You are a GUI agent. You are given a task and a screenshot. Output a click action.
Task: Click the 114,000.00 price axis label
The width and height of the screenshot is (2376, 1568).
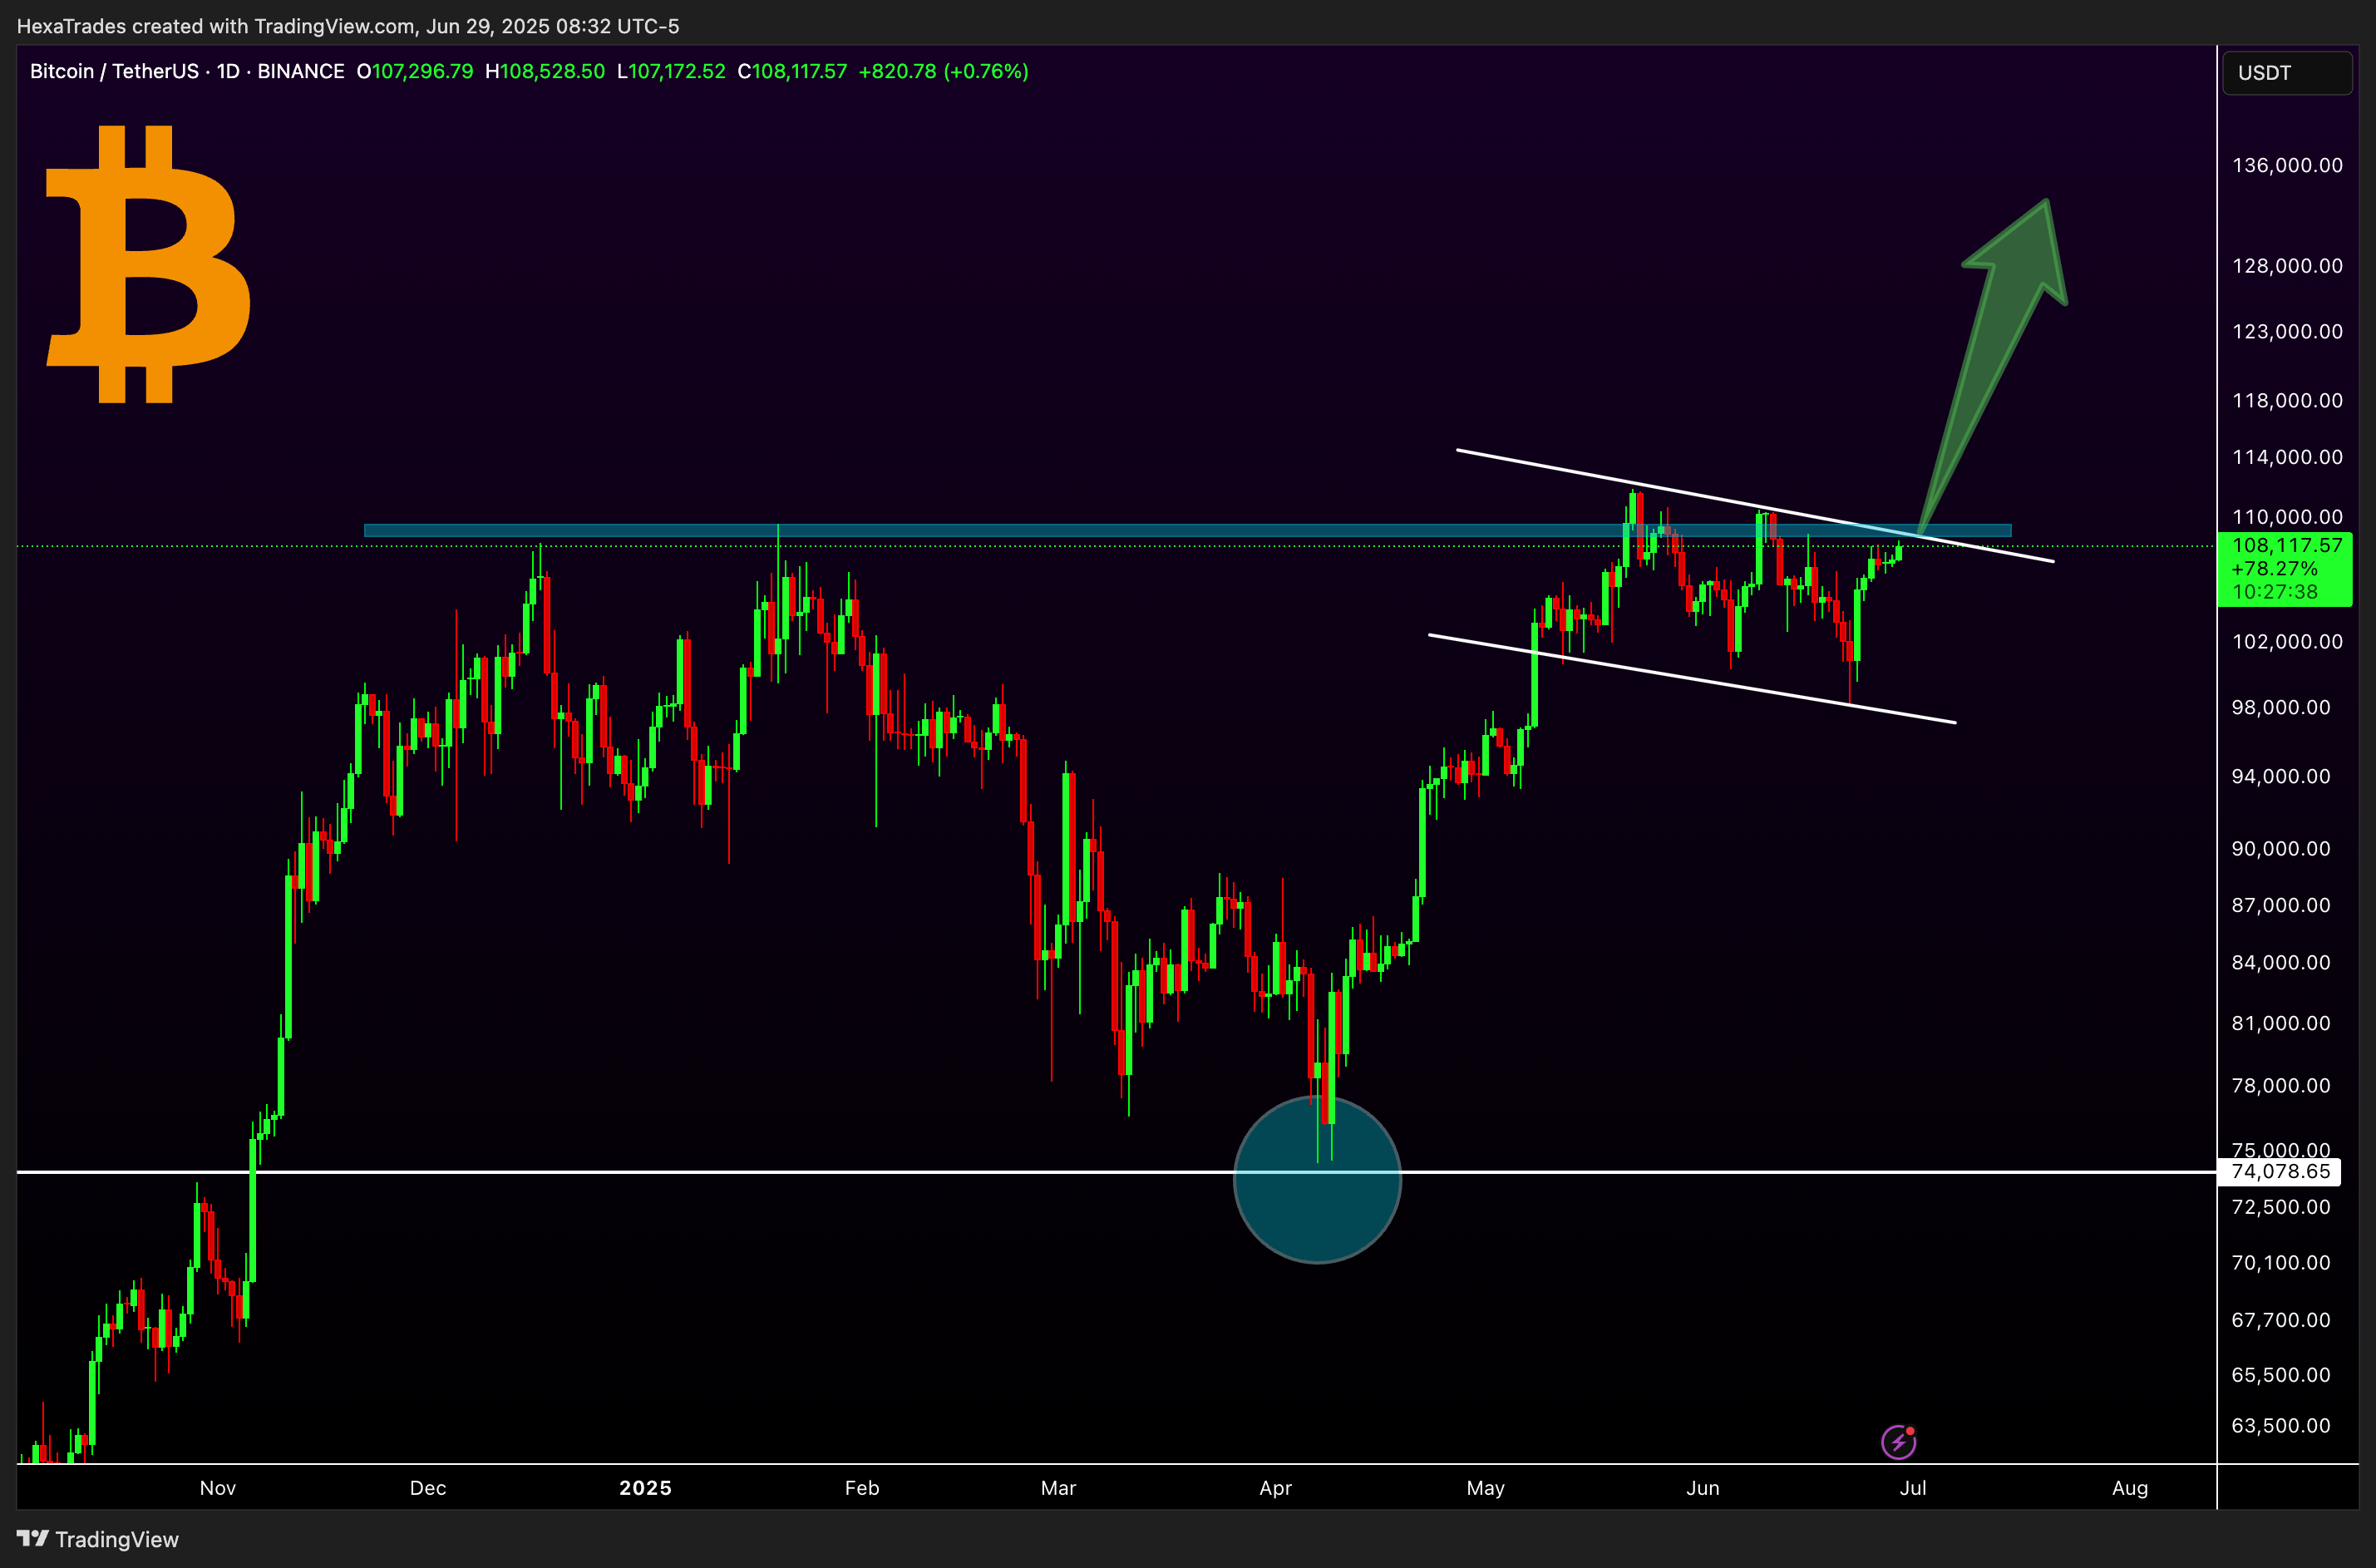coord(2287,457)
